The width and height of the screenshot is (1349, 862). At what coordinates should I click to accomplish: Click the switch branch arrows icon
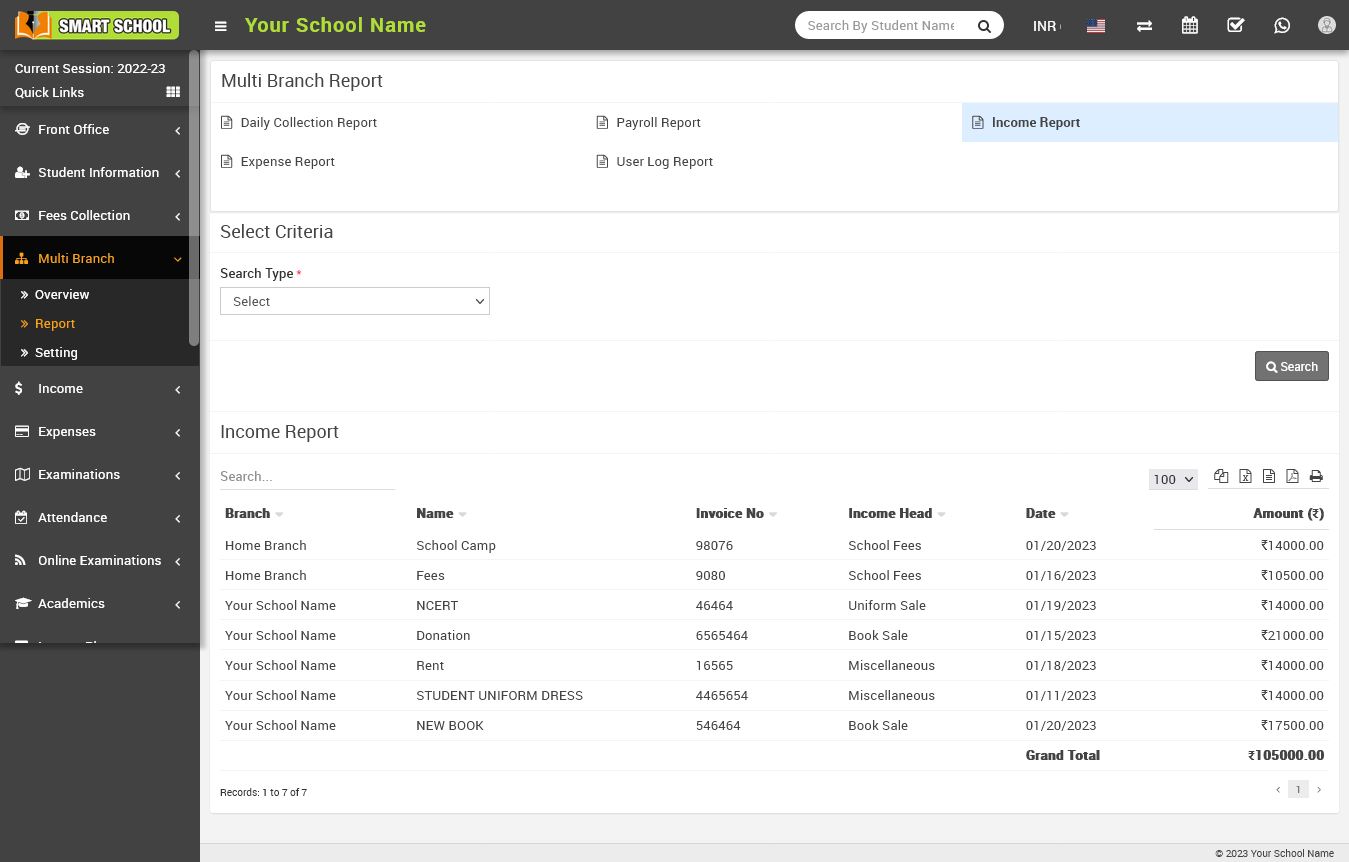[1144, 26]
